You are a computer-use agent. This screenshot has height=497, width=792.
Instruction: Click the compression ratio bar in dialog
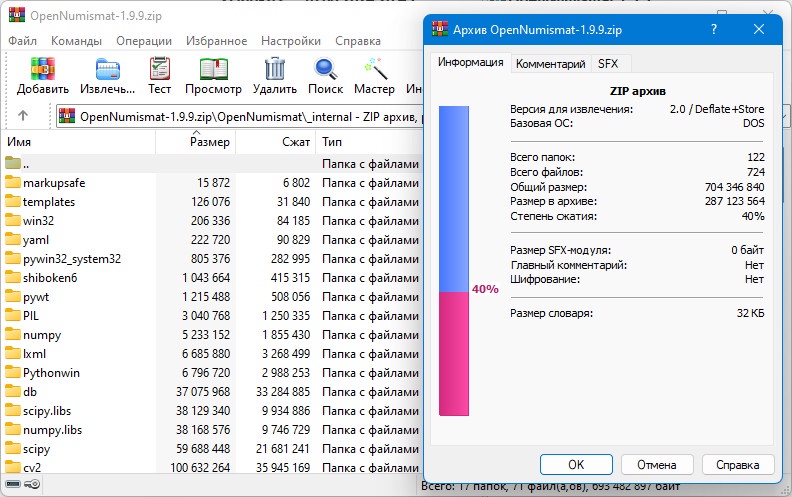click(454, 261)
